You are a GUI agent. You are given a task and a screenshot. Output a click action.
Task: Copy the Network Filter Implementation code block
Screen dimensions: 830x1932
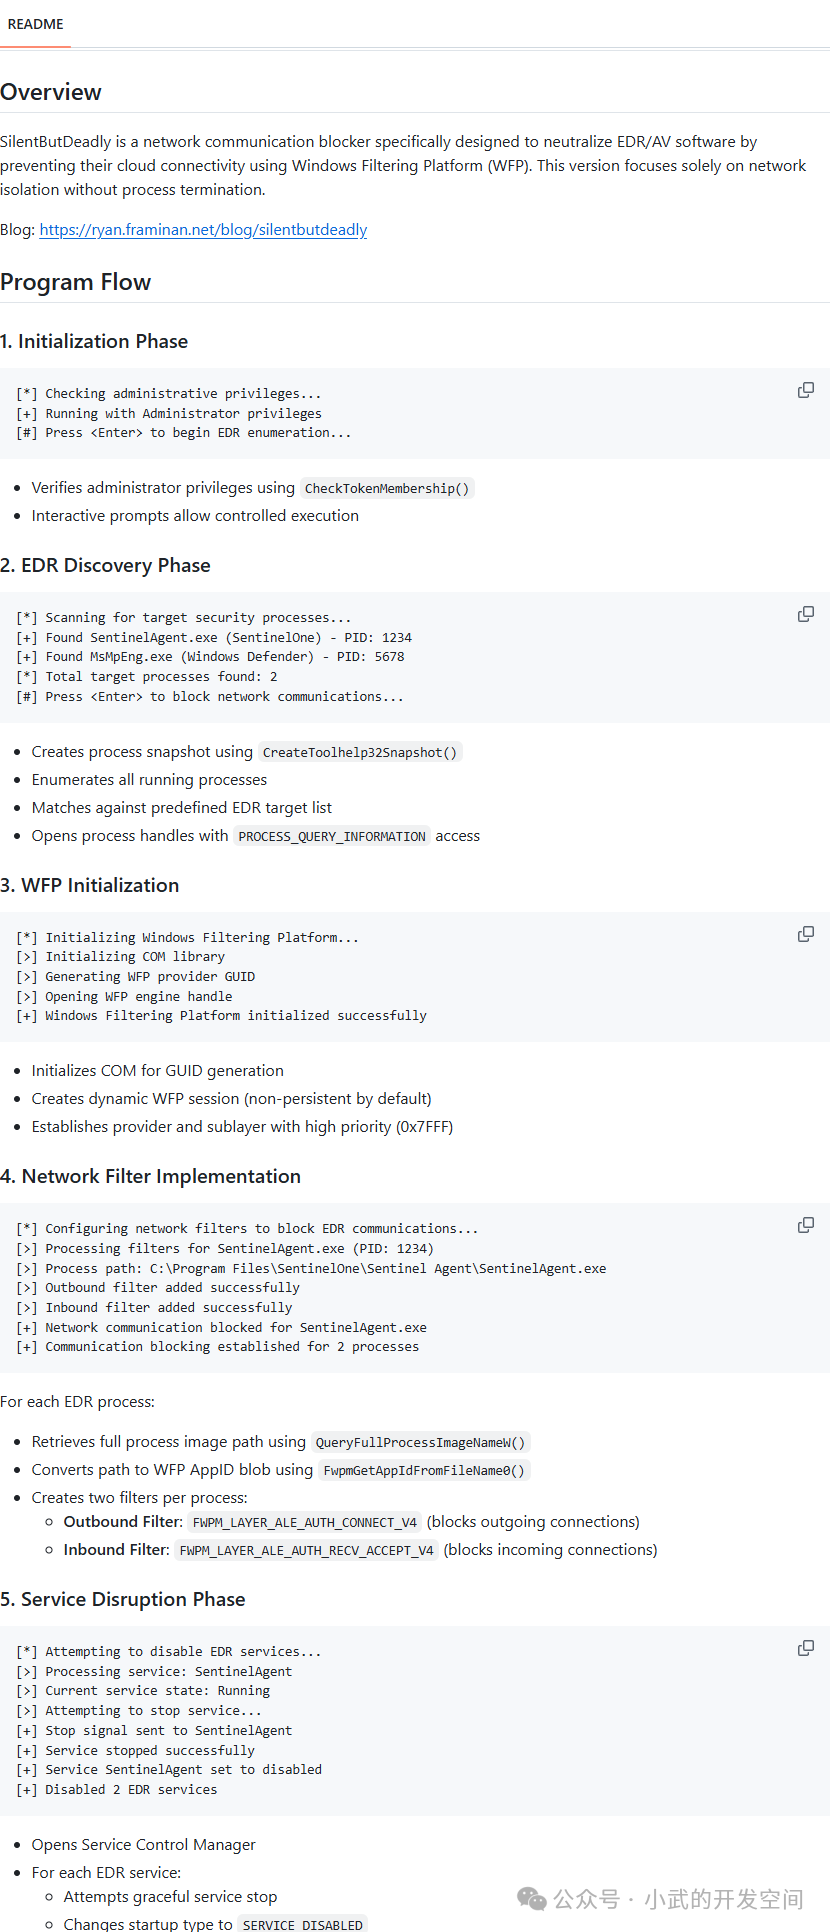pyautogui.click(x=806, y=1225)
